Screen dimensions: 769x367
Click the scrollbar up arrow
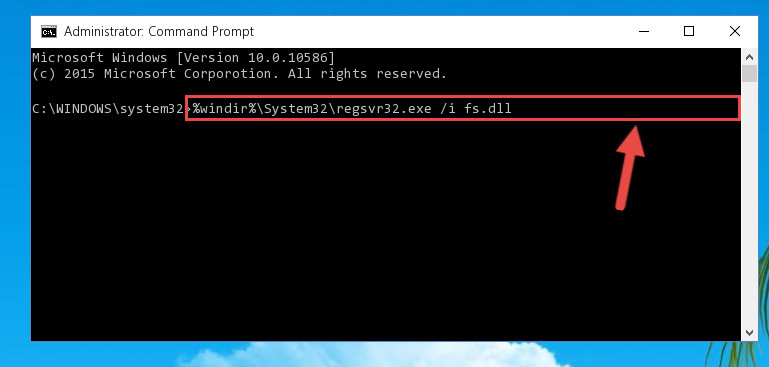[x=749, y=57]
